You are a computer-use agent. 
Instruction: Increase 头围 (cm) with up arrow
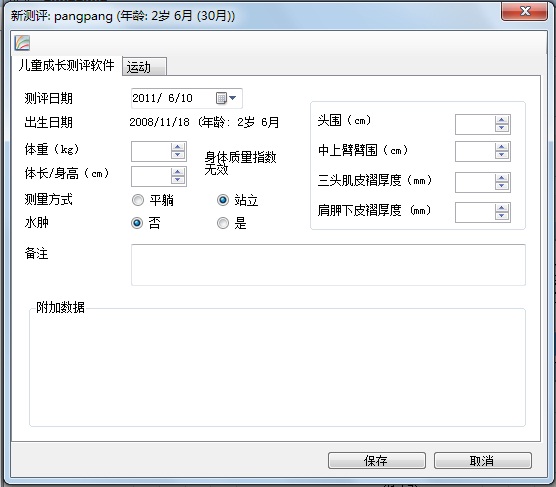click(x=501, y=120)
